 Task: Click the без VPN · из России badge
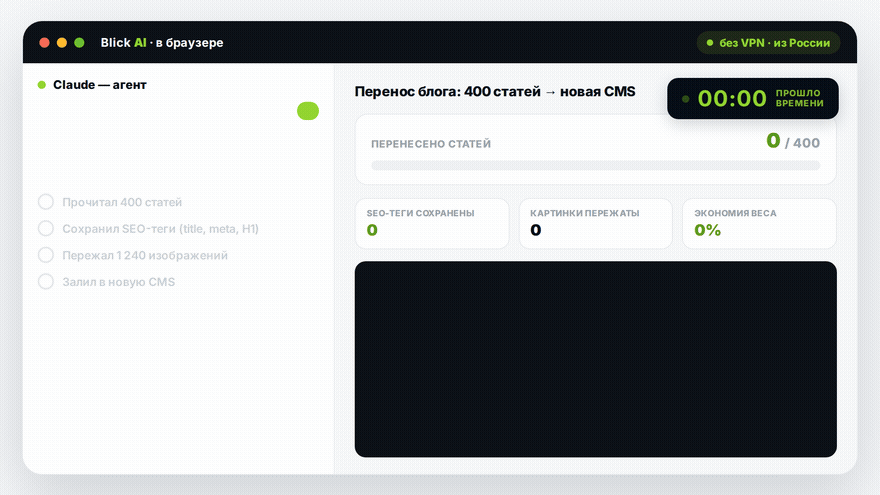point(768,43)
